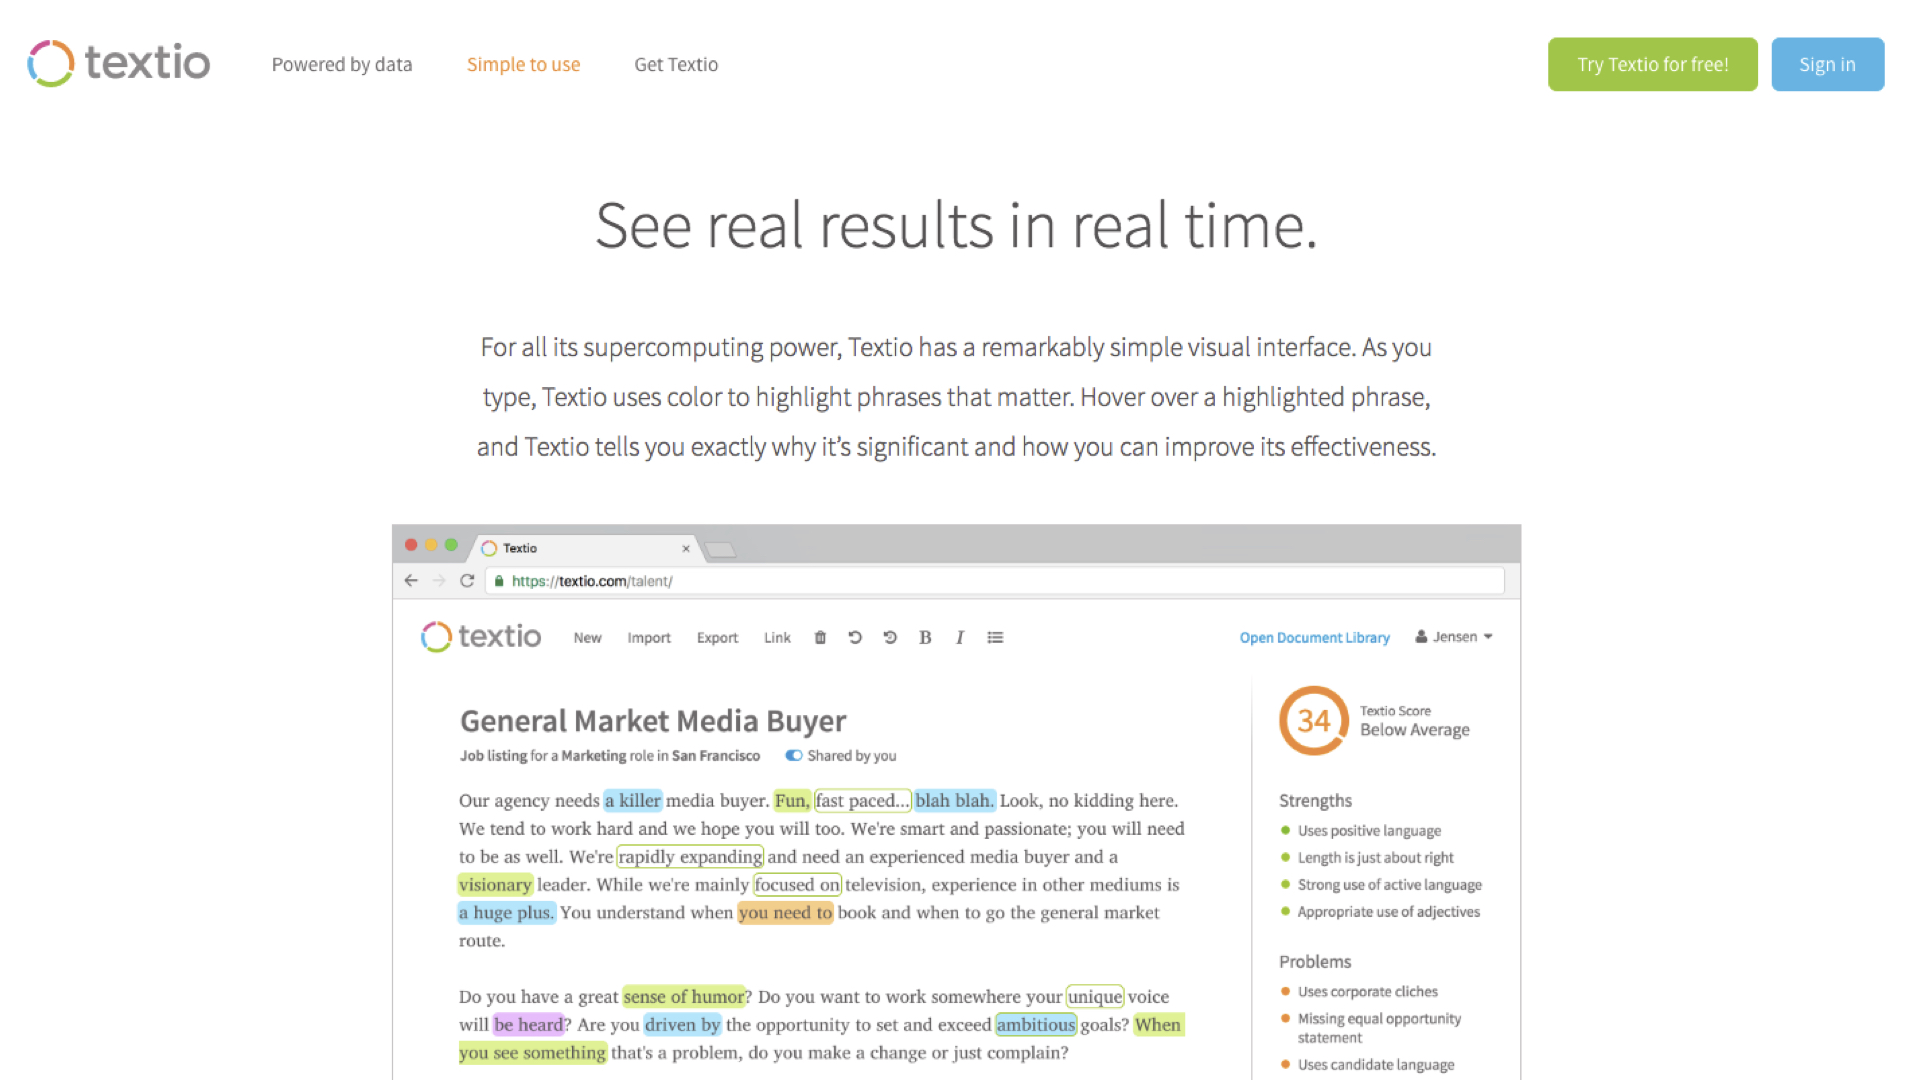Viewport: 1920px width, 1080px height.
Task: Click the outlined phrase 'rapidly expanding'
Action: (690, 856)
